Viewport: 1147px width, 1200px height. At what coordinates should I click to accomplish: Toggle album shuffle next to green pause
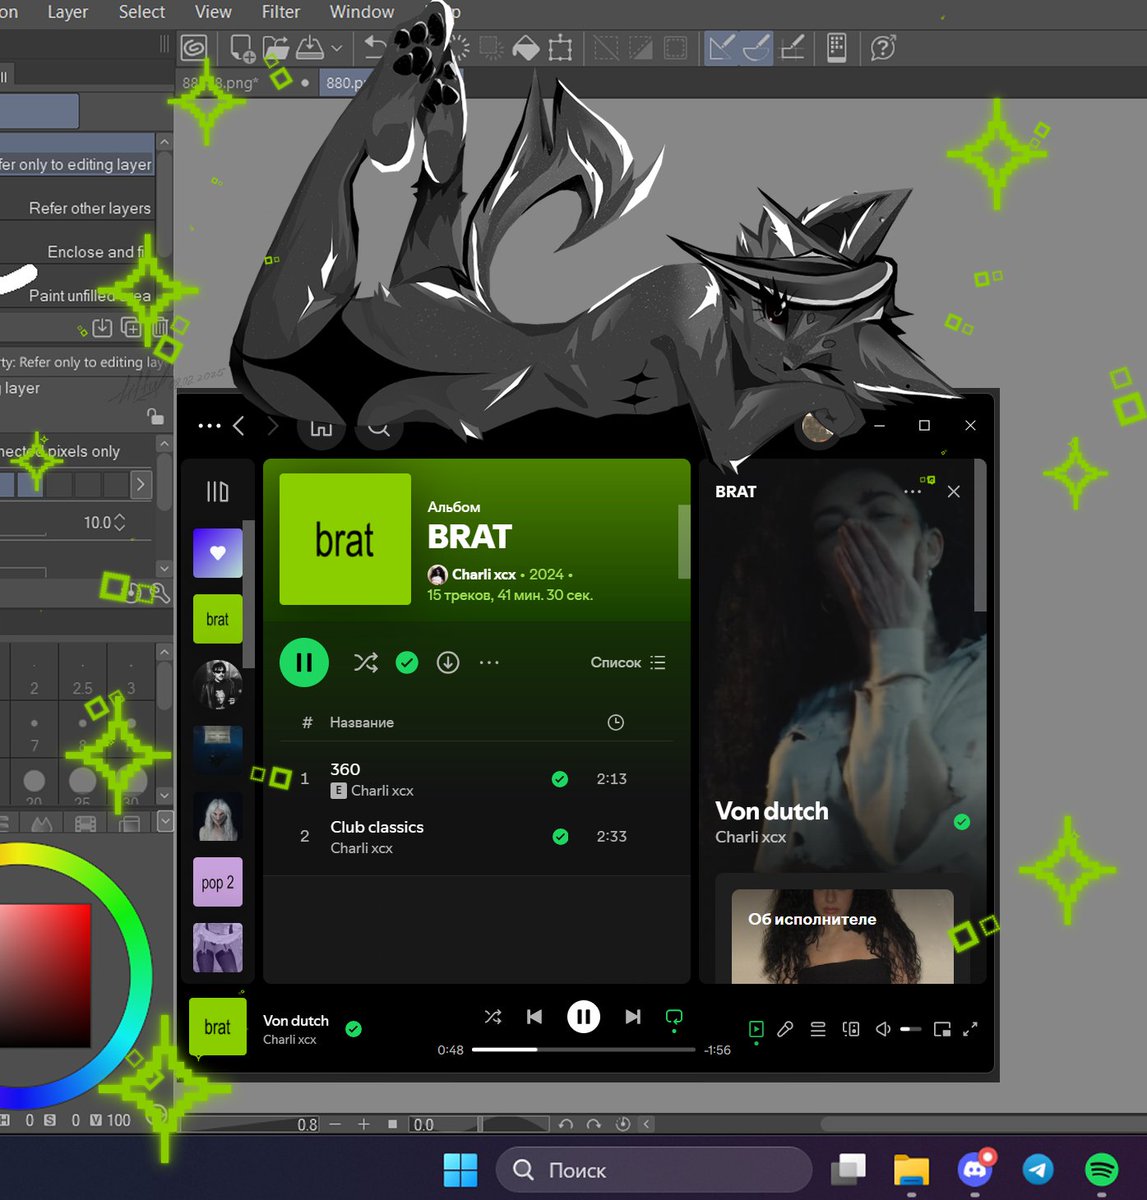pos(366,662)
